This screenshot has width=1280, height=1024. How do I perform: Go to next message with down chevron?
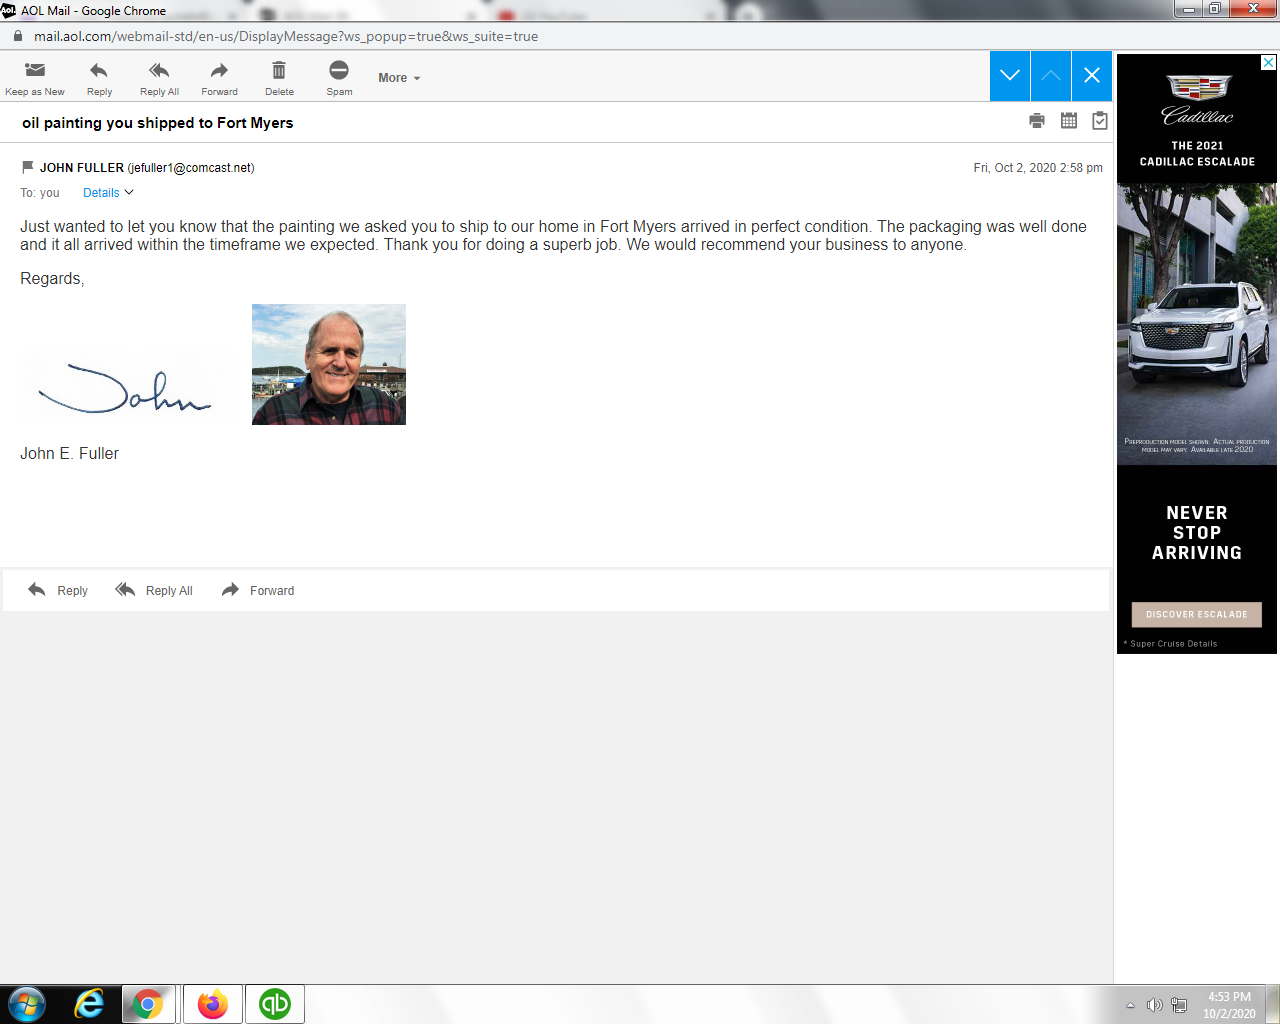(x=1010, y=76)
